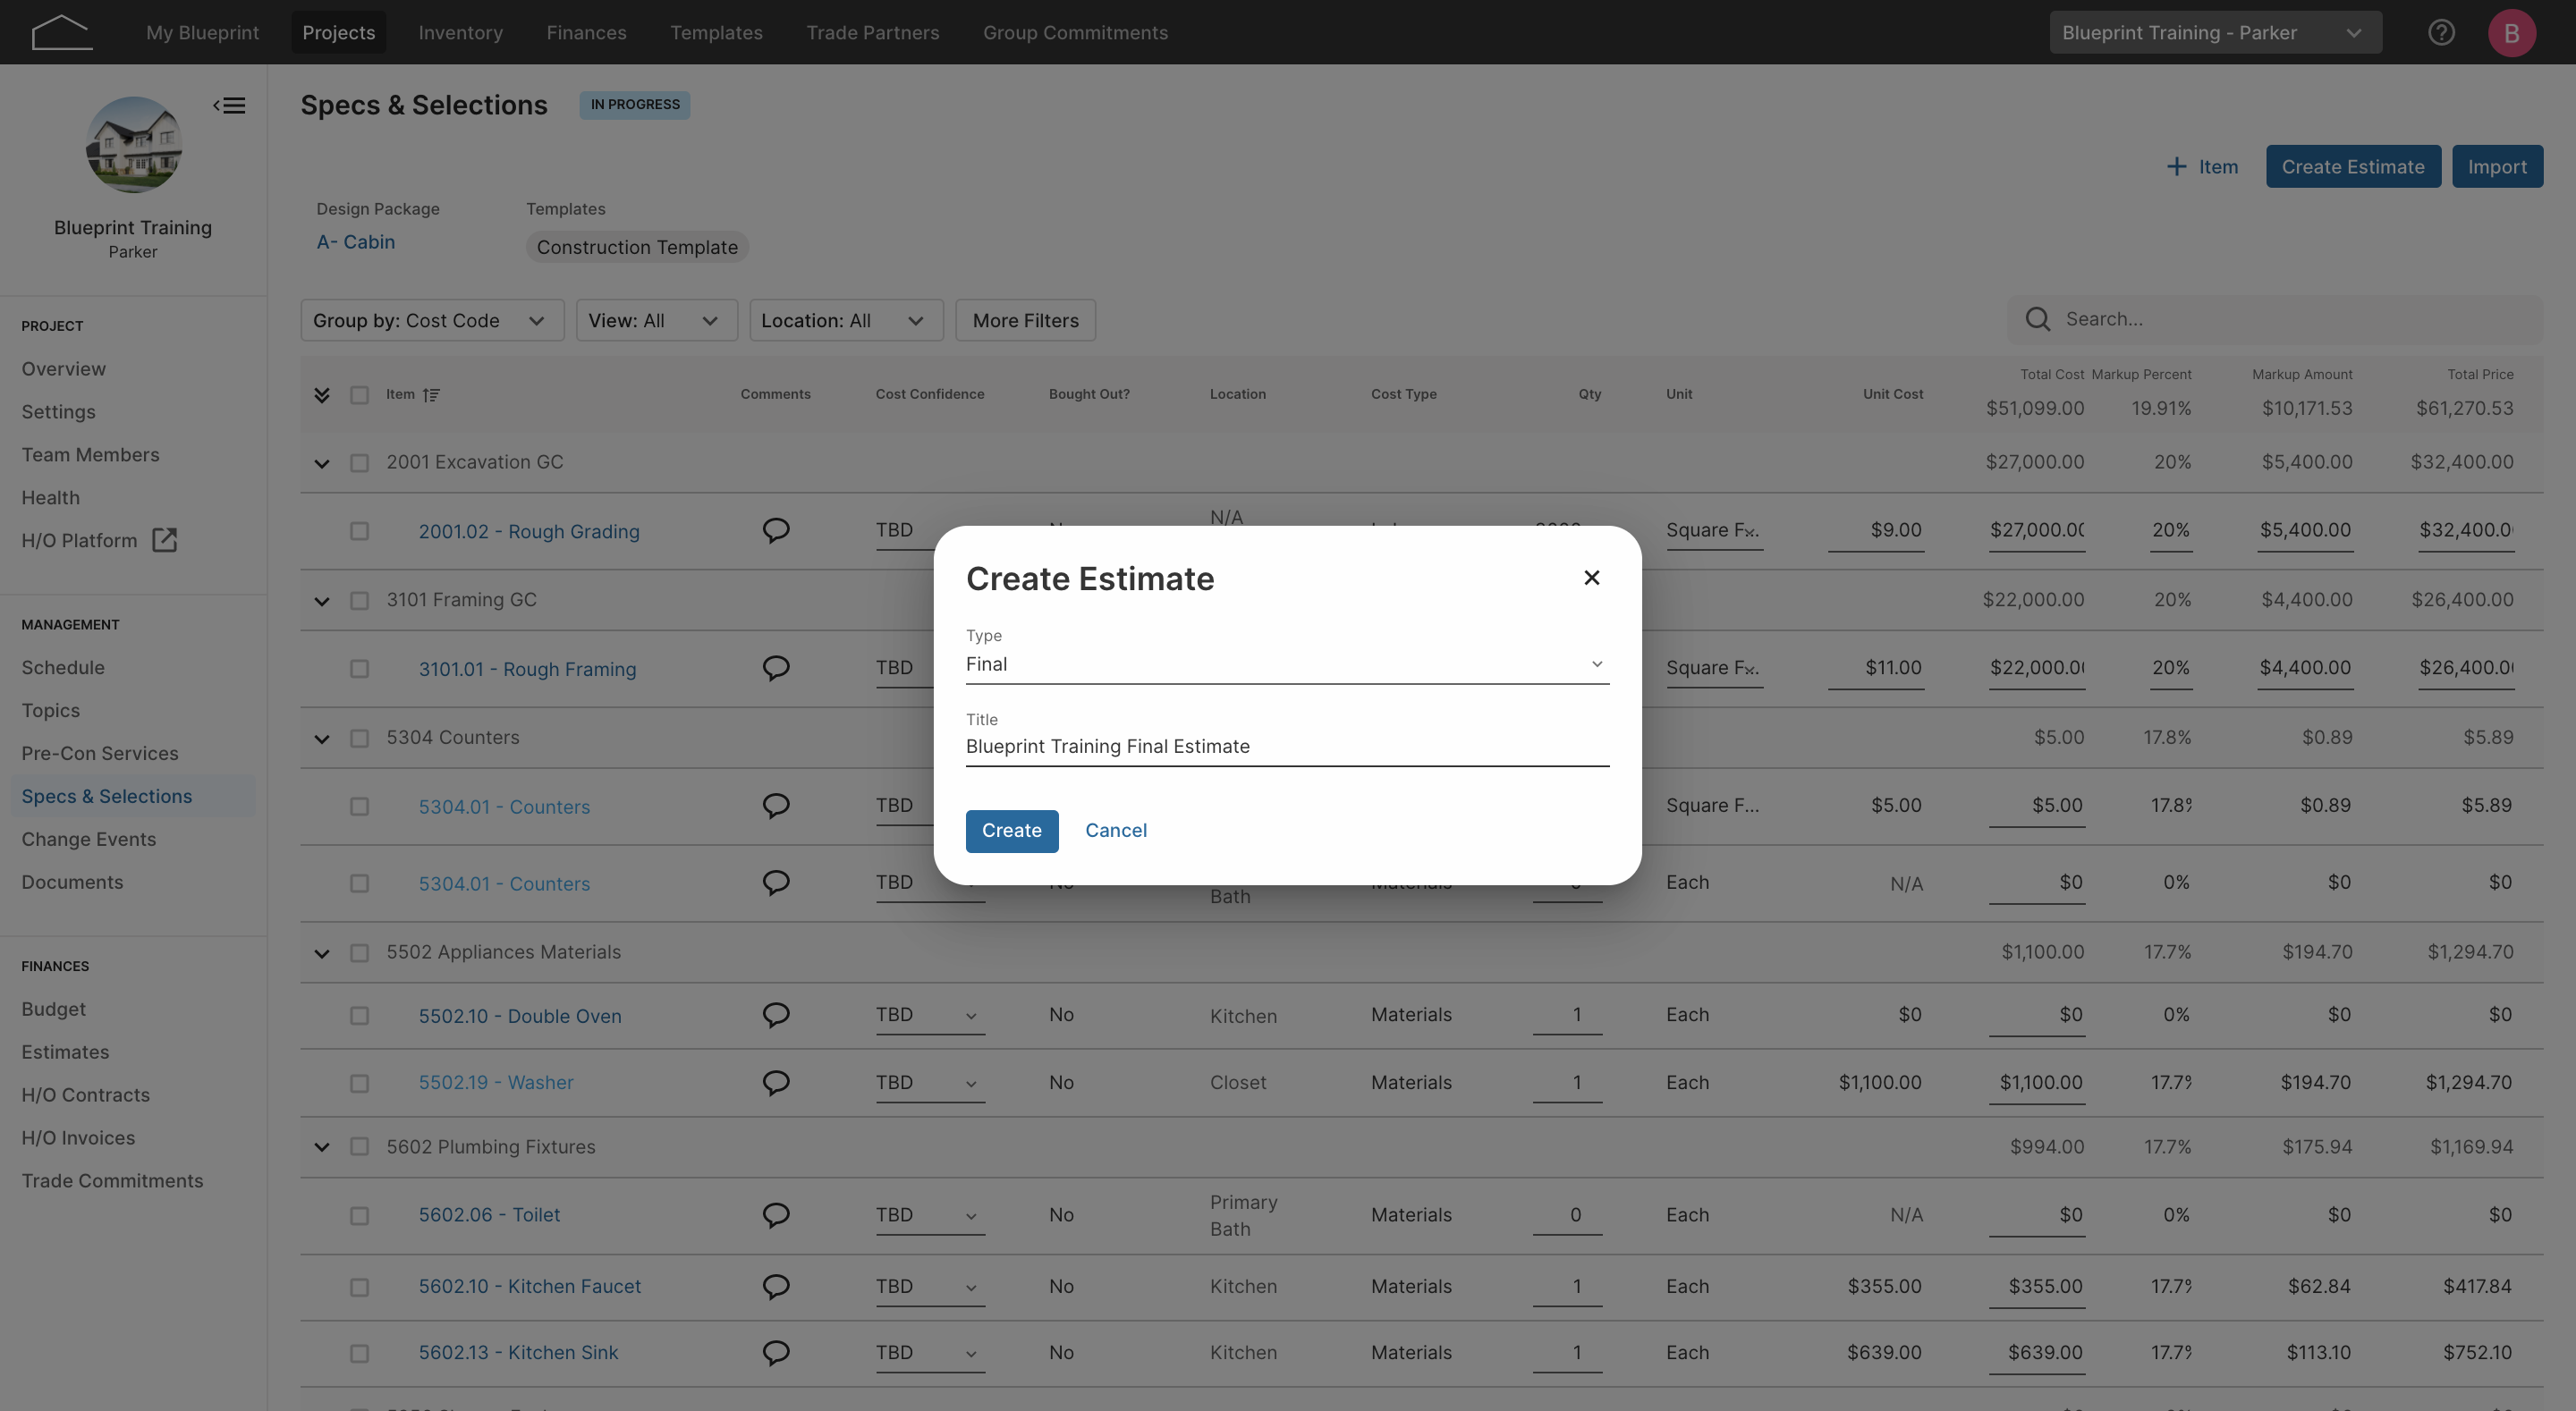Viewport: 2576px width, 1411px height.
Task: Collapse the sidebar using the menu icon
Action: pyautogui.click(x=229, y=105)
